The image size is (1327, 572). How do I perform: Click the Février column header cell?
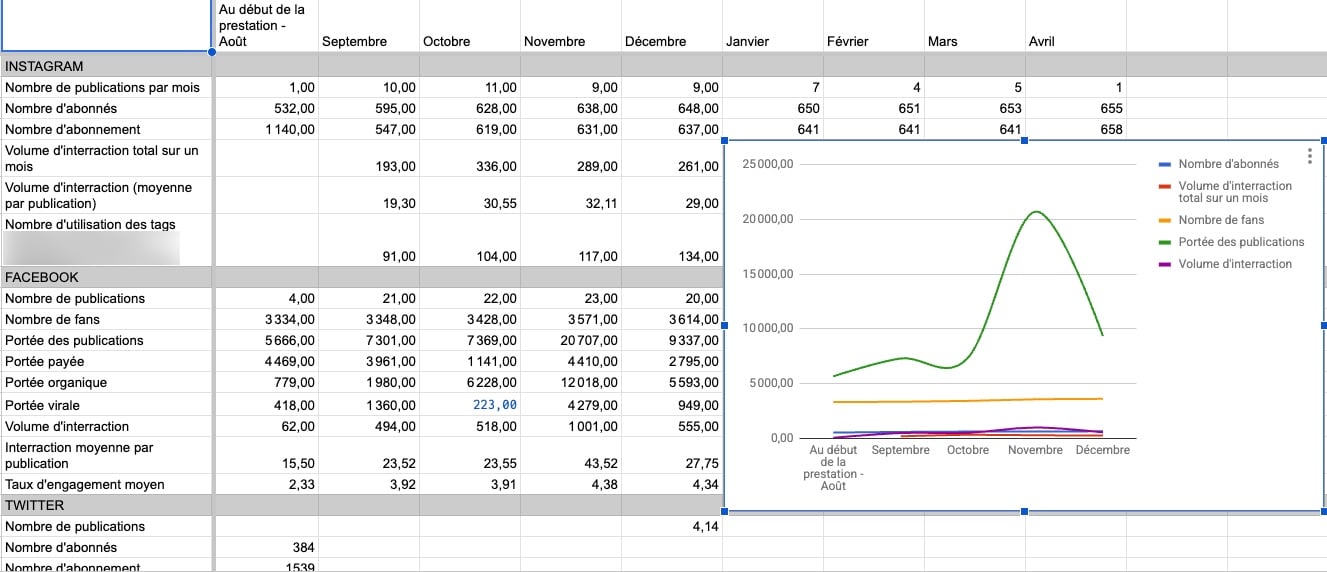coord(873,26)
